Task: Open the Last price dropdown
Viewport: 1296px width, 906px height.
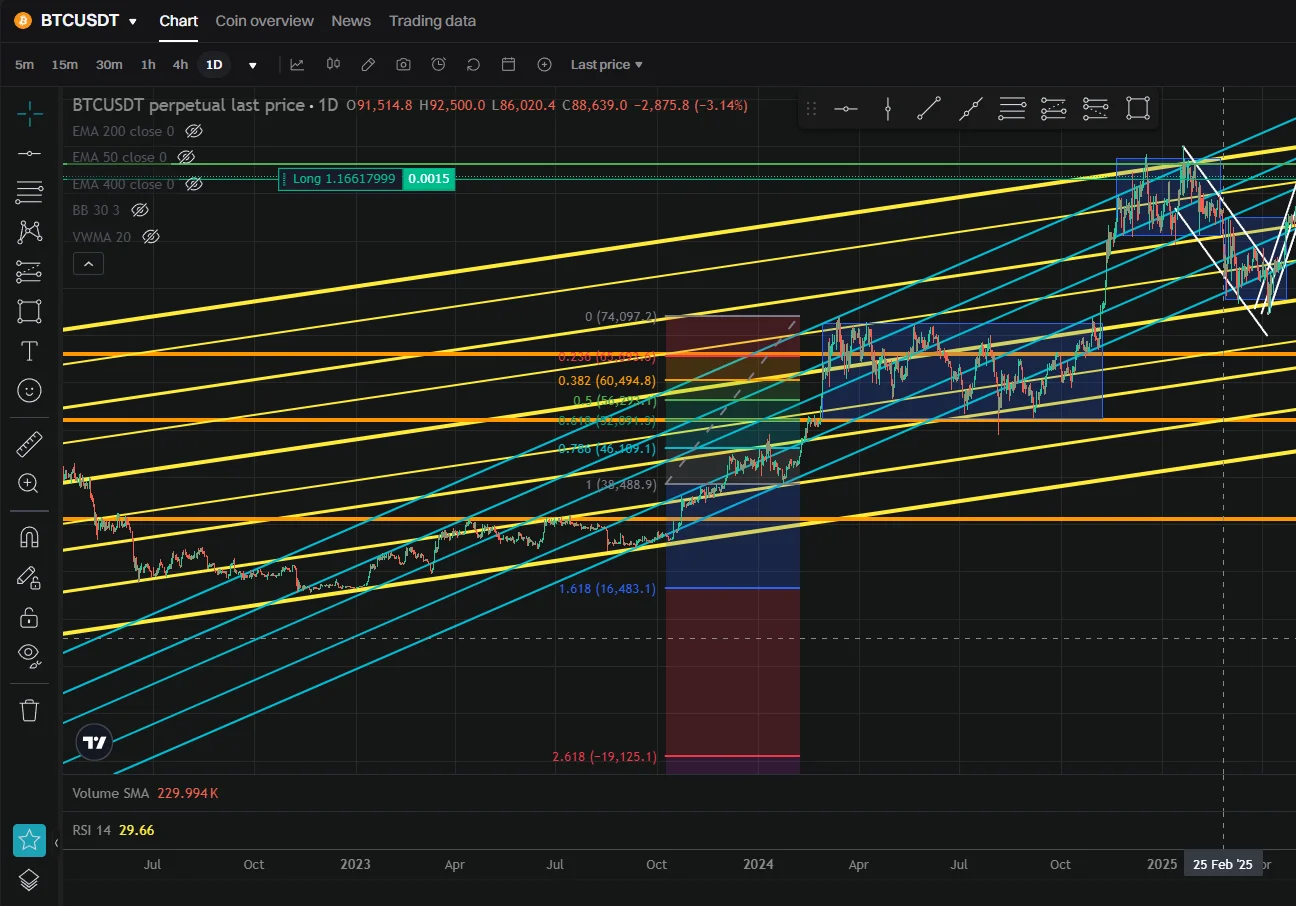Action: [606, 64]
